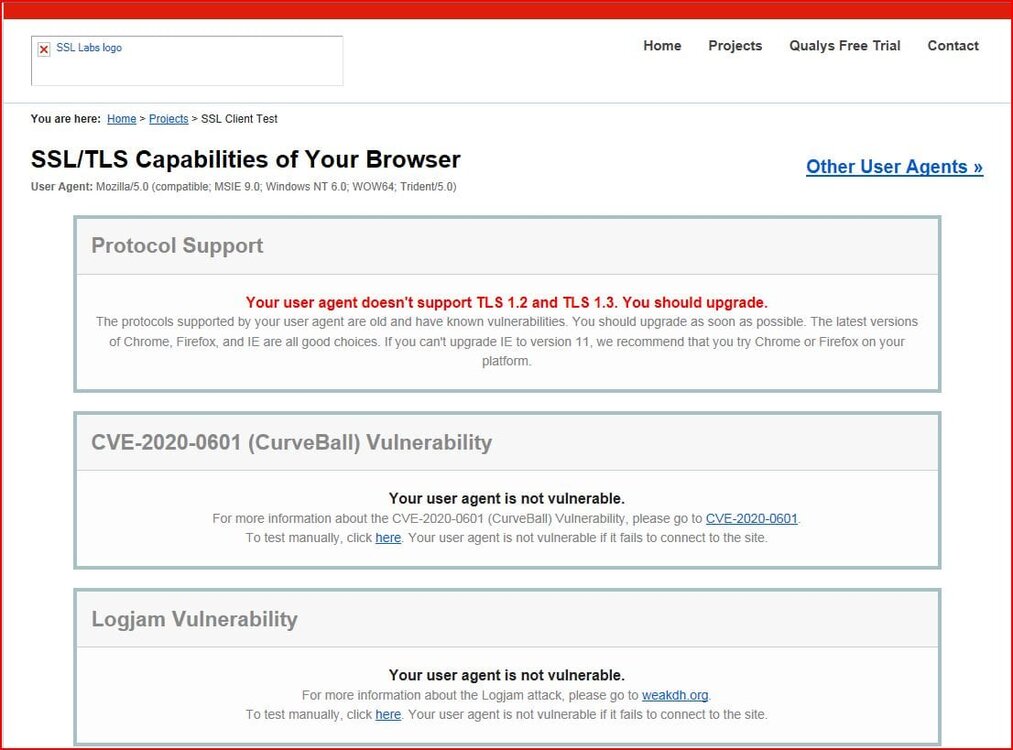Click the red TLS 1.2 upgrade warning
1013x750 pixels.
(x=506, y=302)
